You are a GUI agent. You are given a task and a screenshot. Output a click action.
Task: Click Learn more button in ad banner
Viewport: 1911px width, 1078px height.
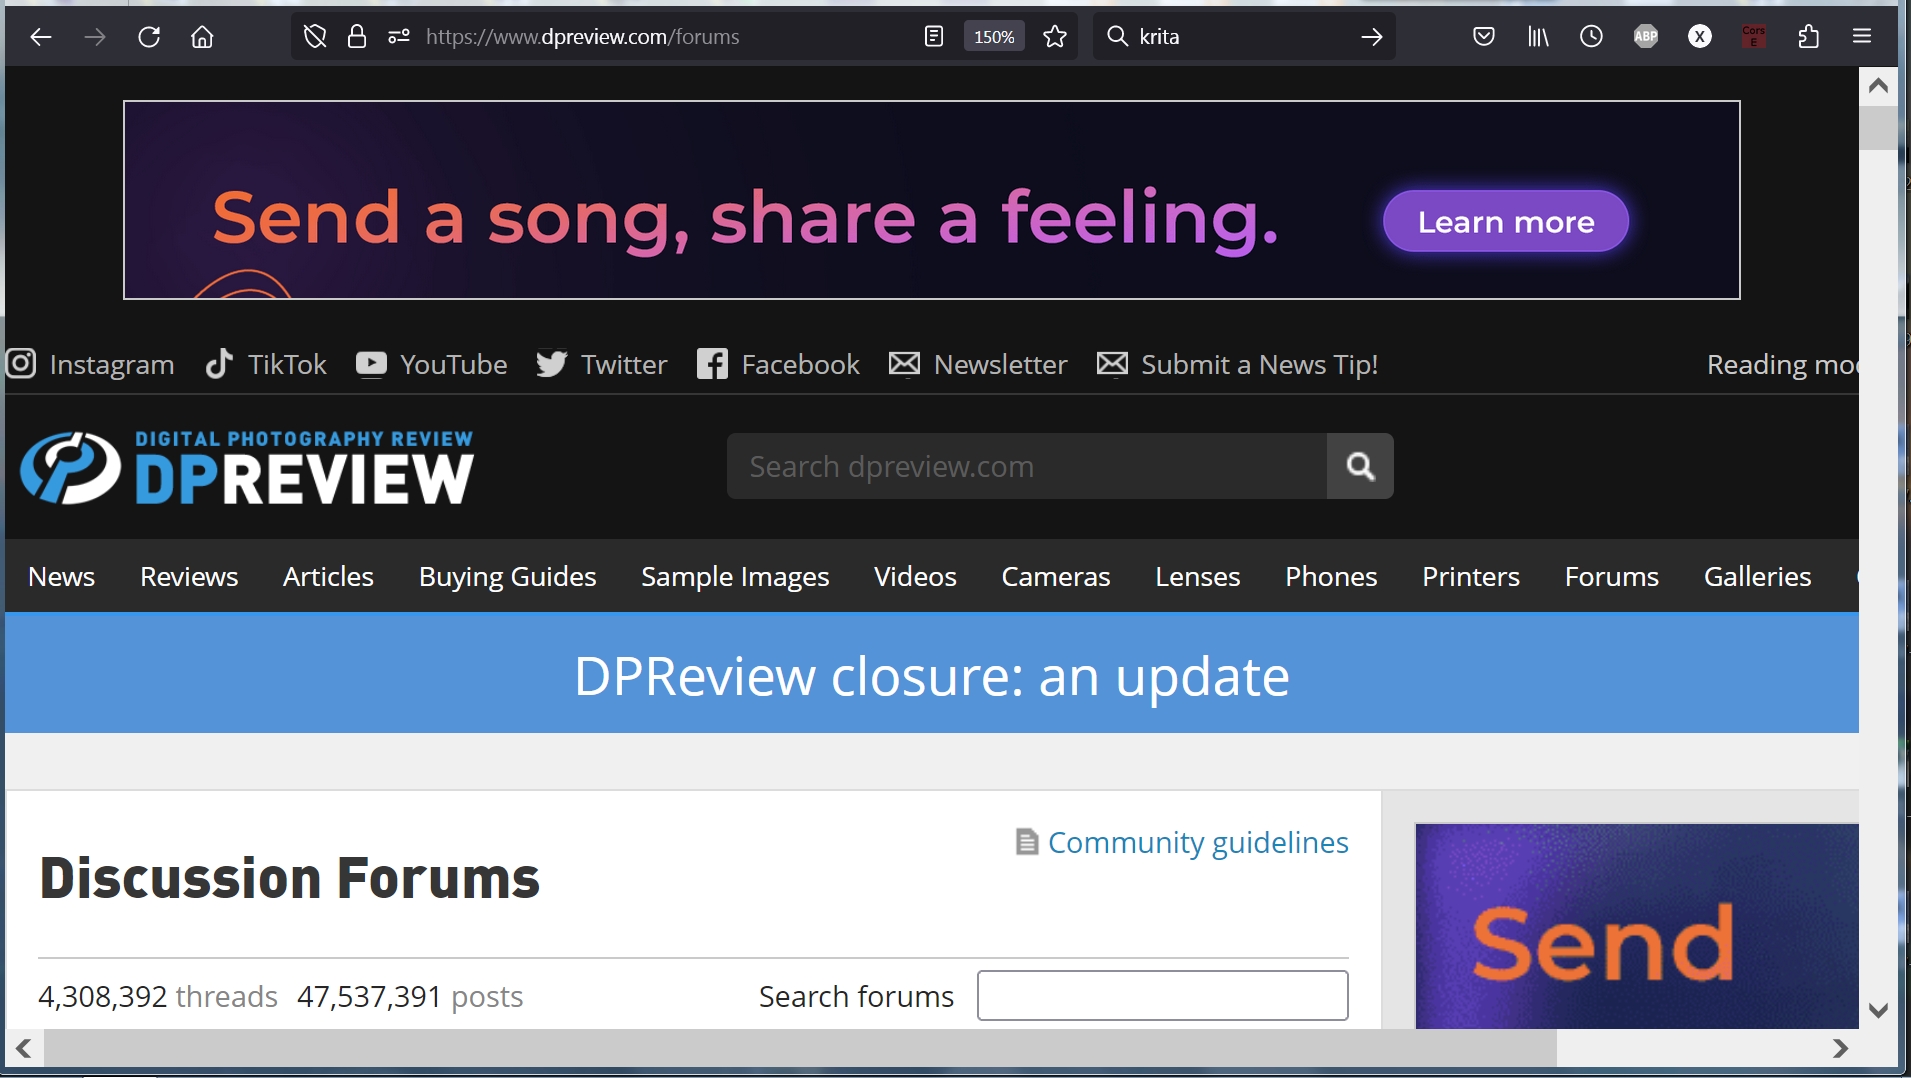(x=1505, y=222)
